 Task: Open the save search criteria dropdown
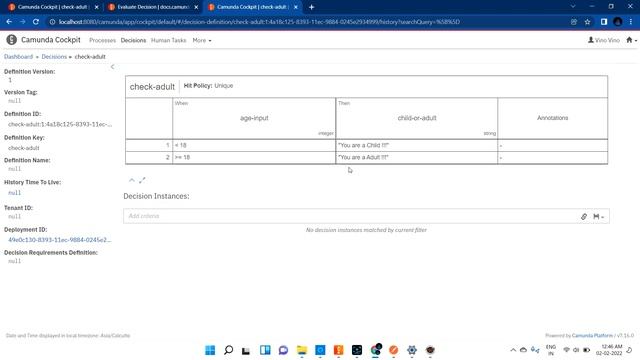(x=599, y=216)
